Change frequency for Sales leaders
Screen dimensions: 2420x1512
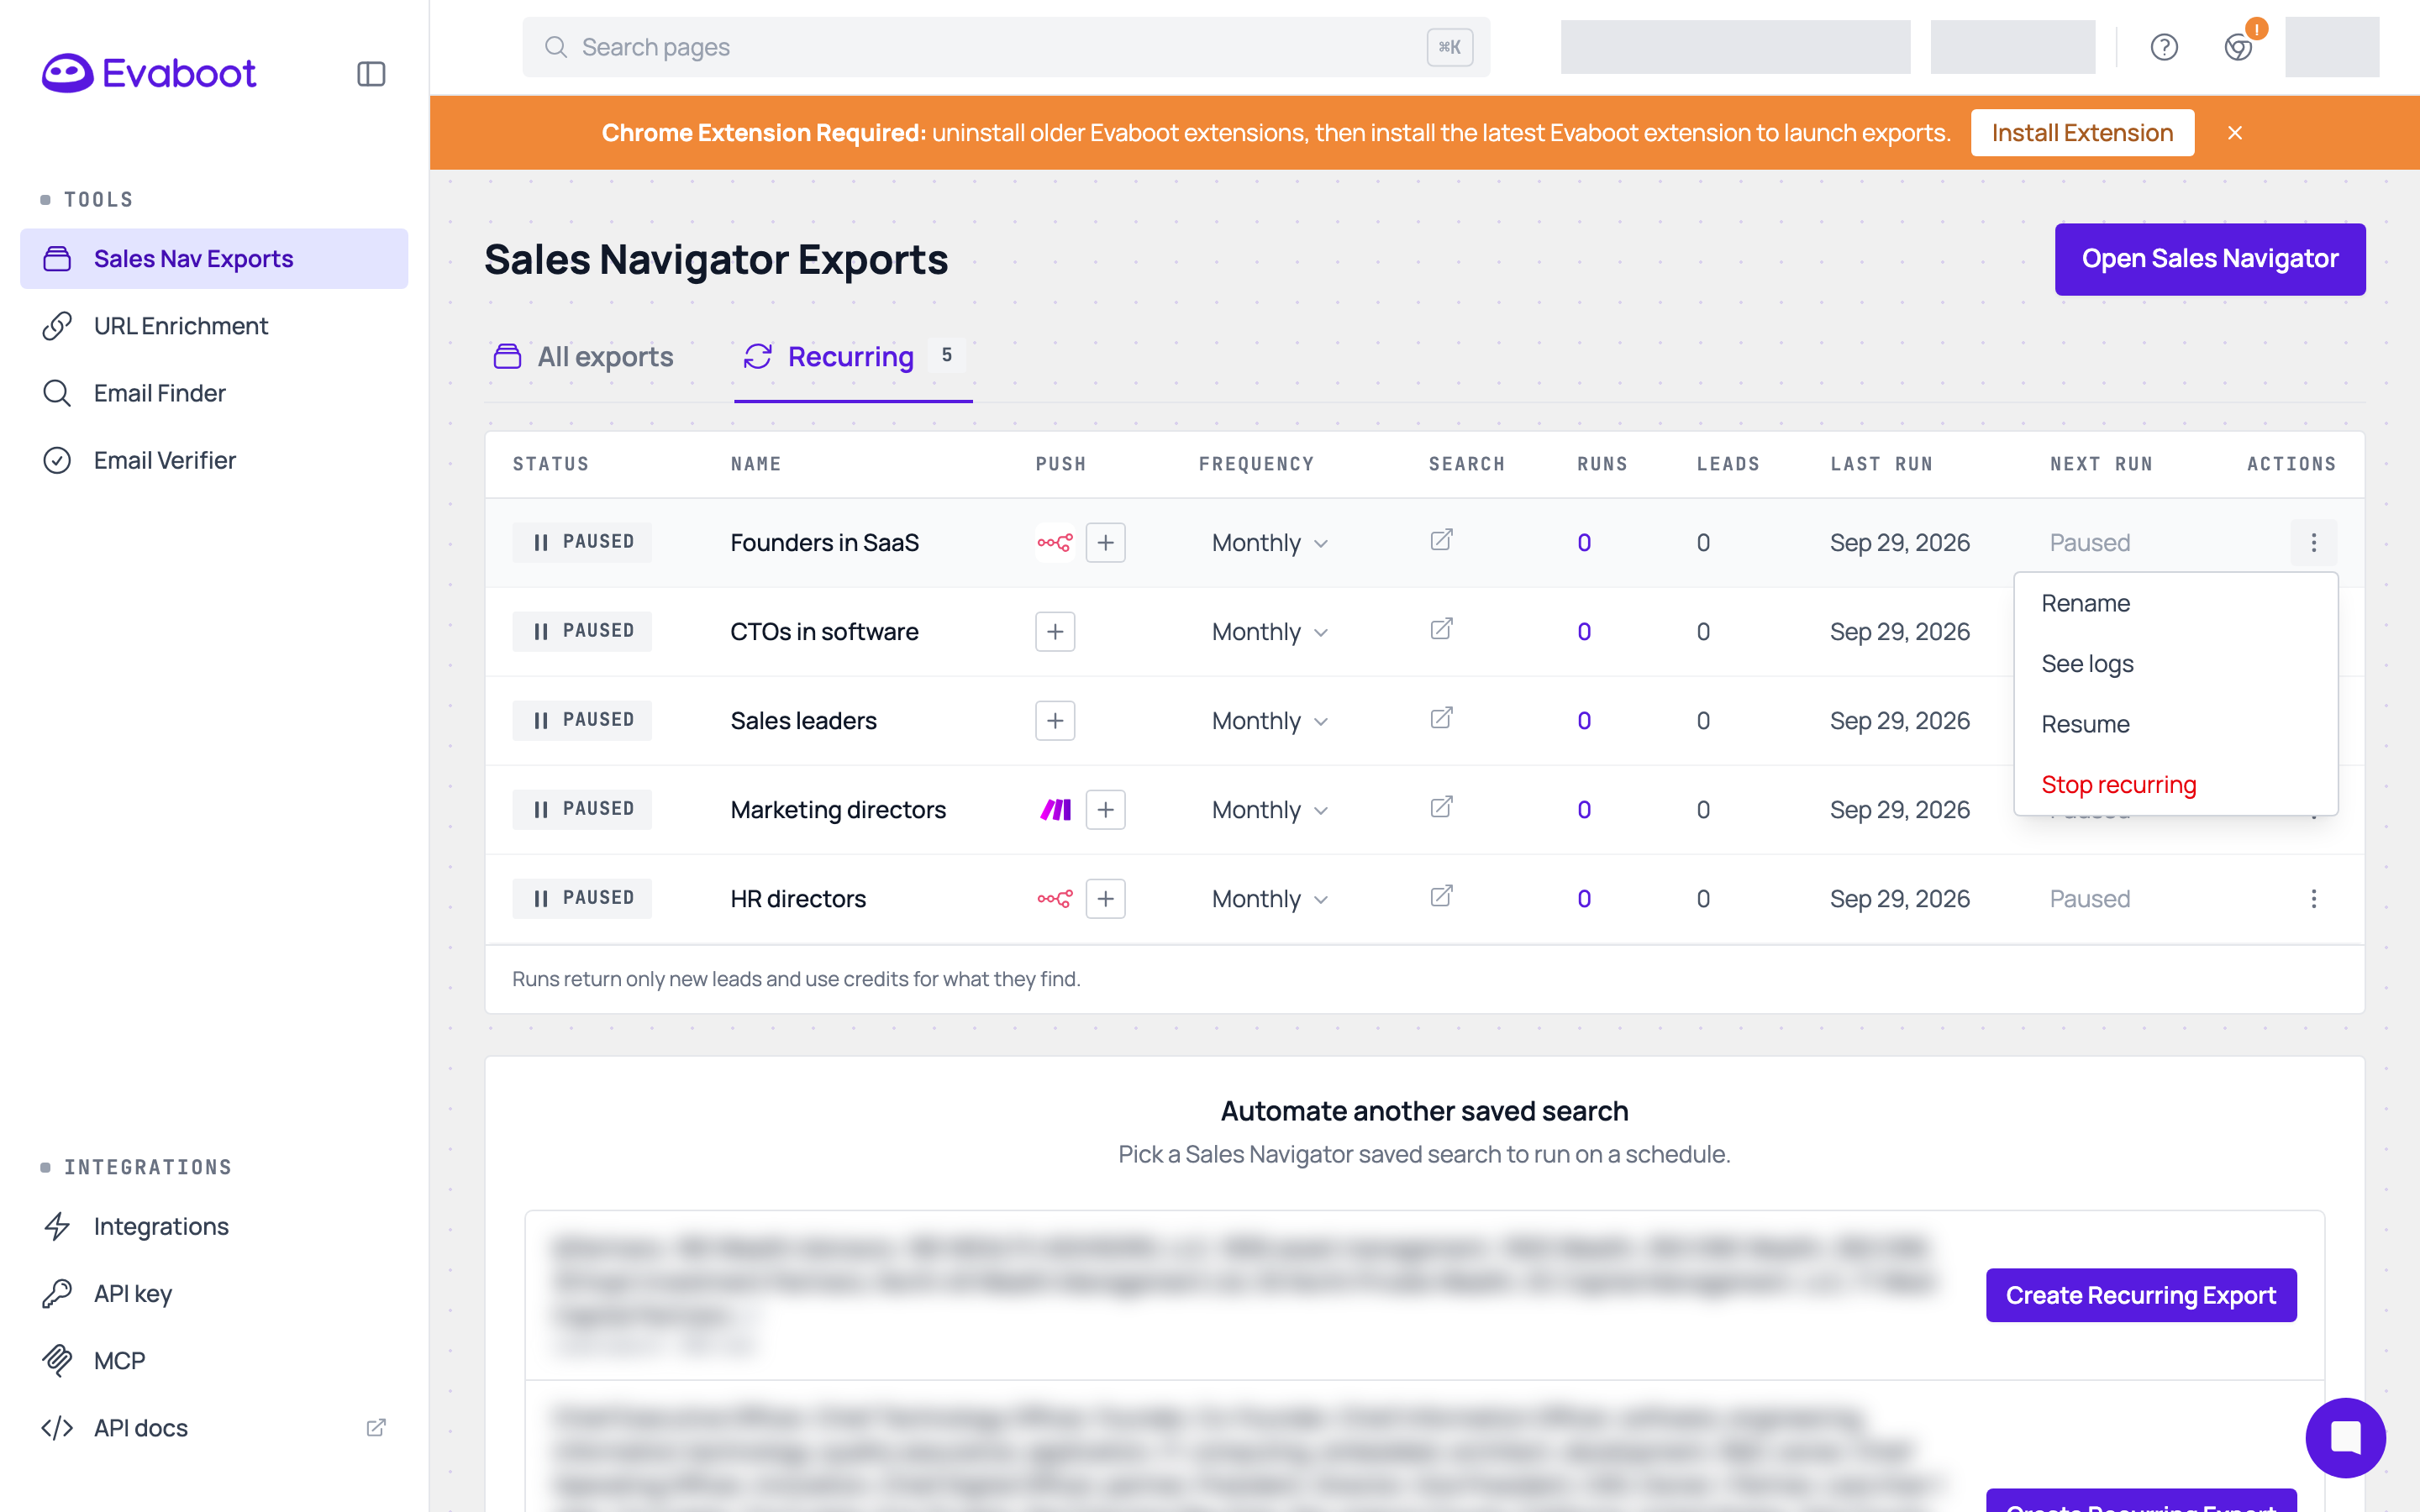(x=1269, y=721)
